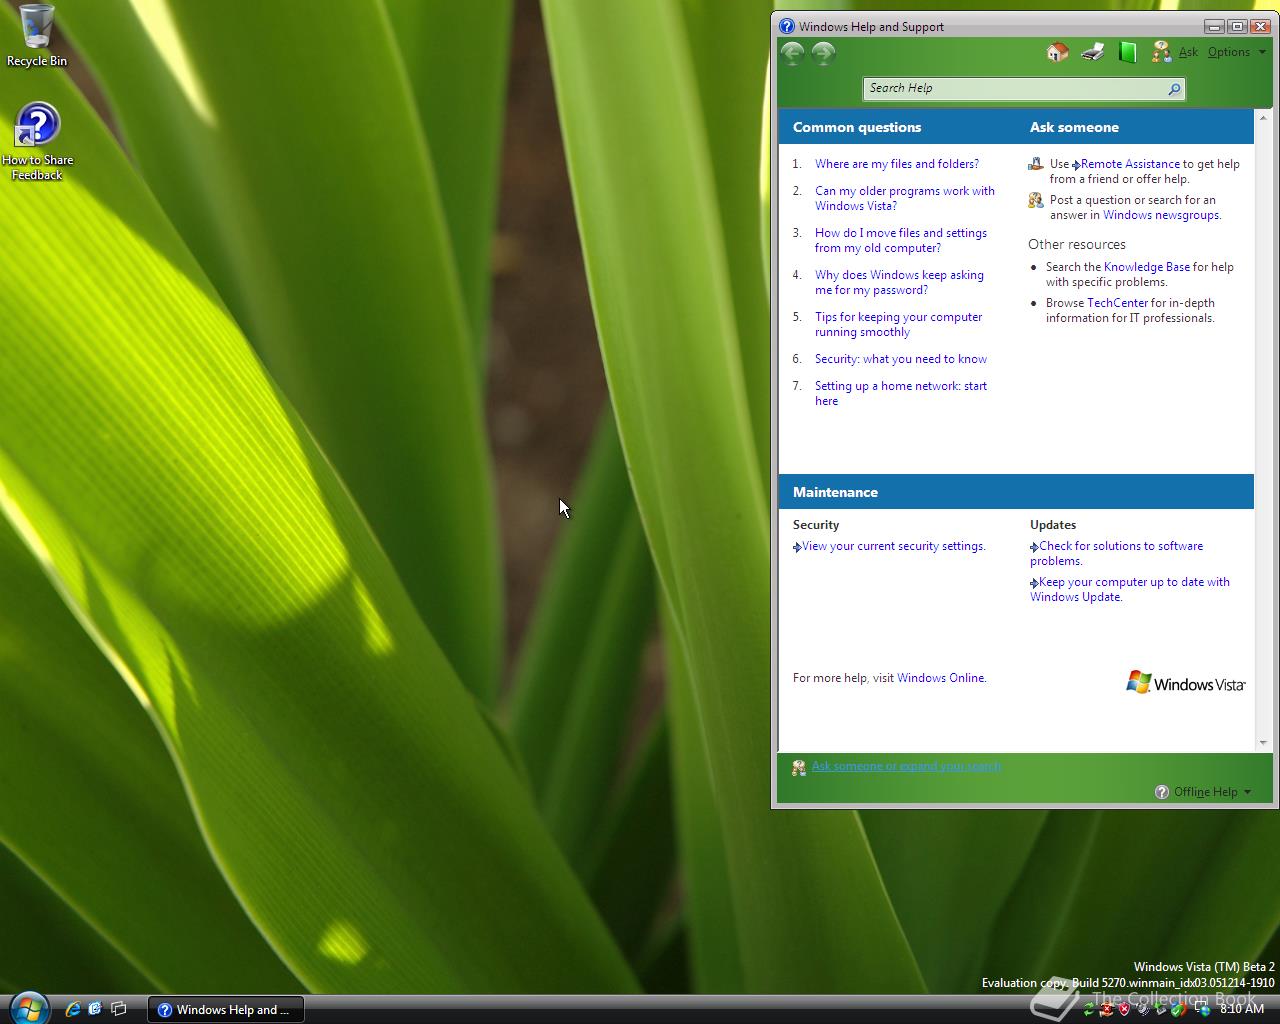Viewport: 1280px width, 1024px height.
Task: Click the Windows newsgroups link
Action: coord(1161,215)
